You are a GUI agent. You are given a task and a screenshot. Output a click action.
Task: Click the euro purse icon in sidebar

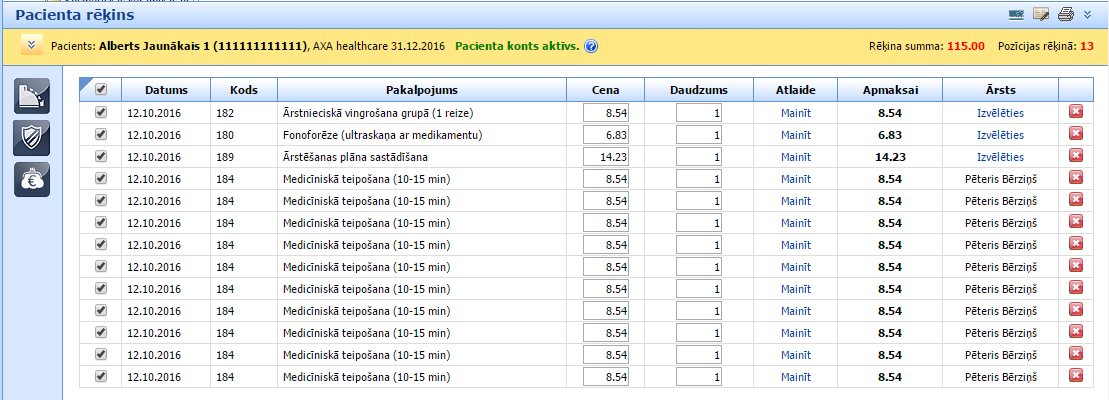32,179
